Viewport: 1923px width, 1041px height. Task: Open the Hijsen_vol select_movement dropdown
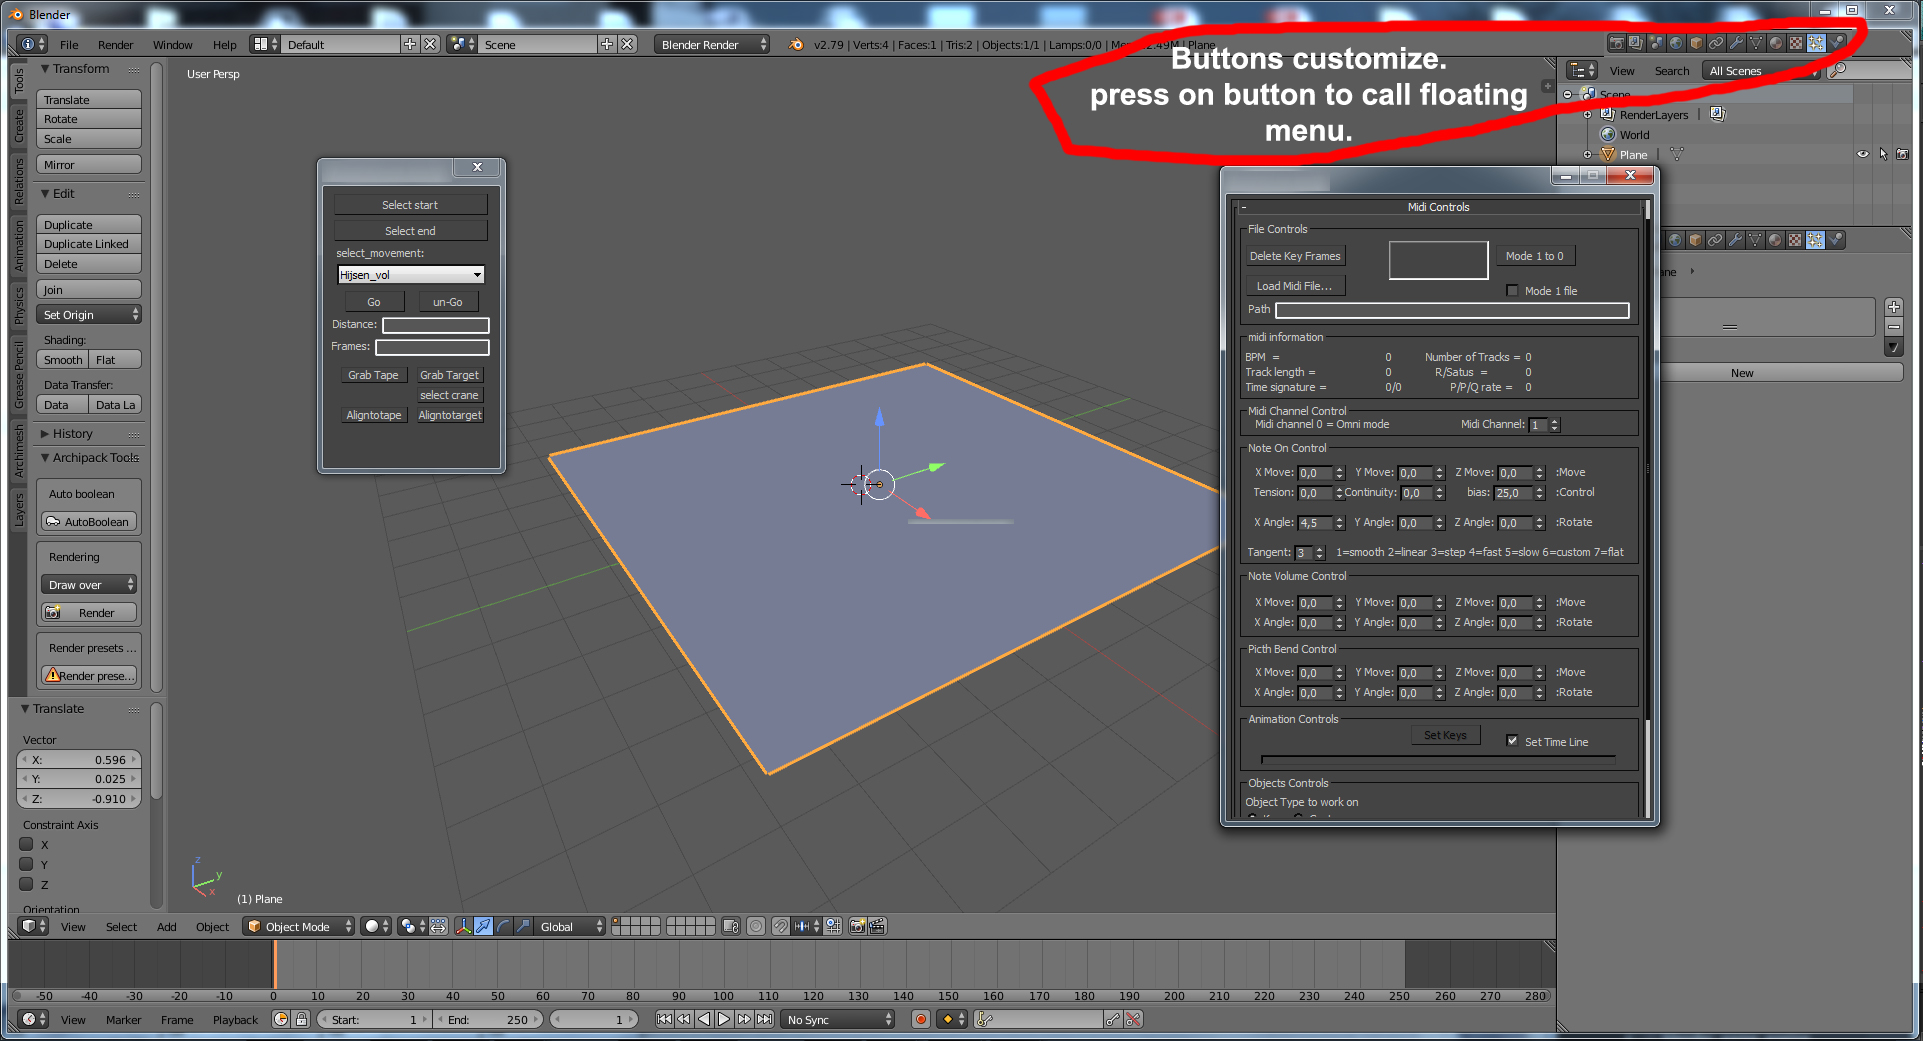pyautogui.click(x=411, y=275)
